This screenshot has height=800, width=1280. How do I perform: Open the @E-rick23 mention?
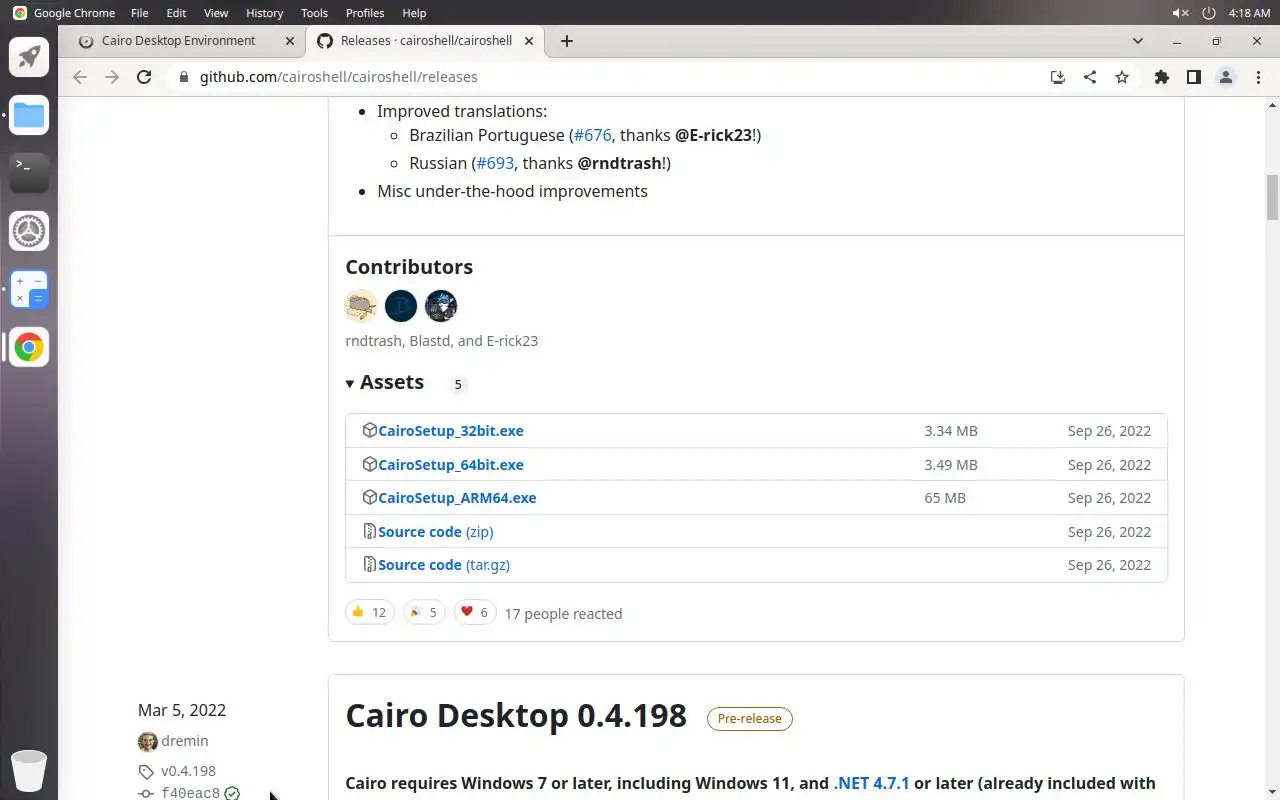(714, 135)
